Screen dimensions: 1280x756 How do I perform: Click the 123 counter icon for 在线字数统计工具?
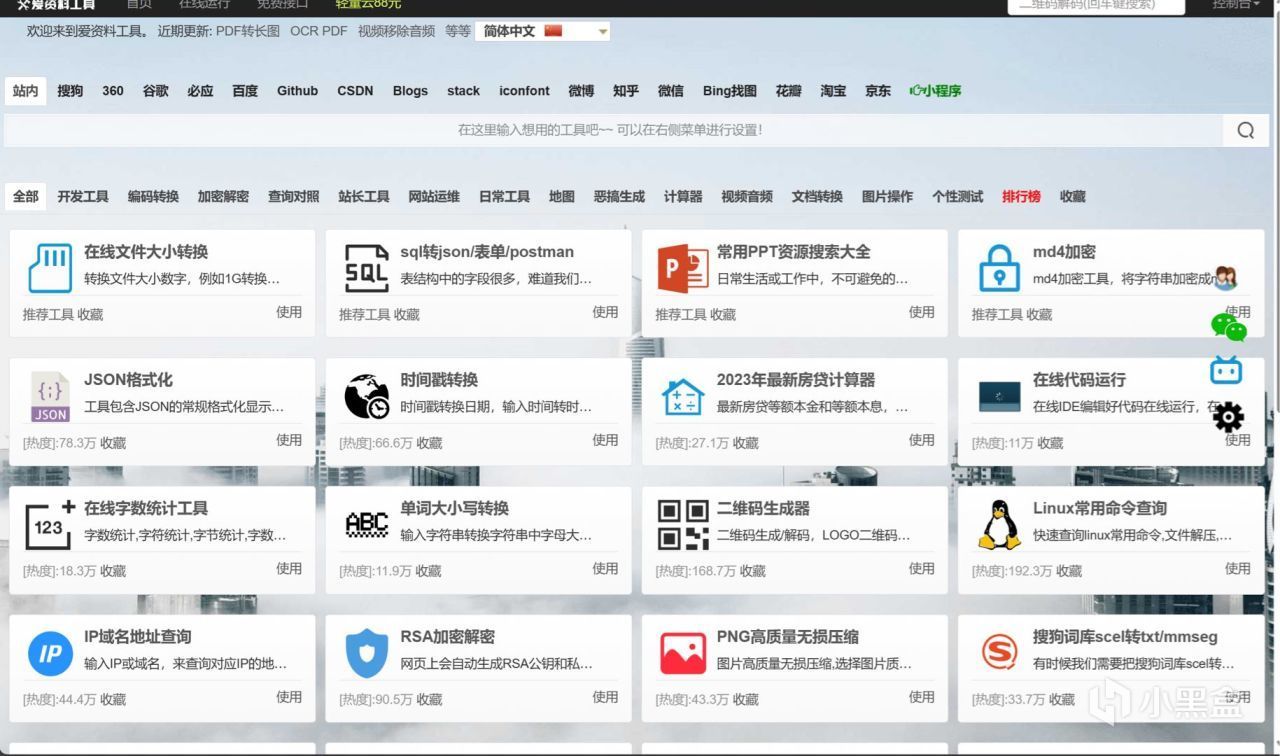pyautogui.click(x=50, y=524)
